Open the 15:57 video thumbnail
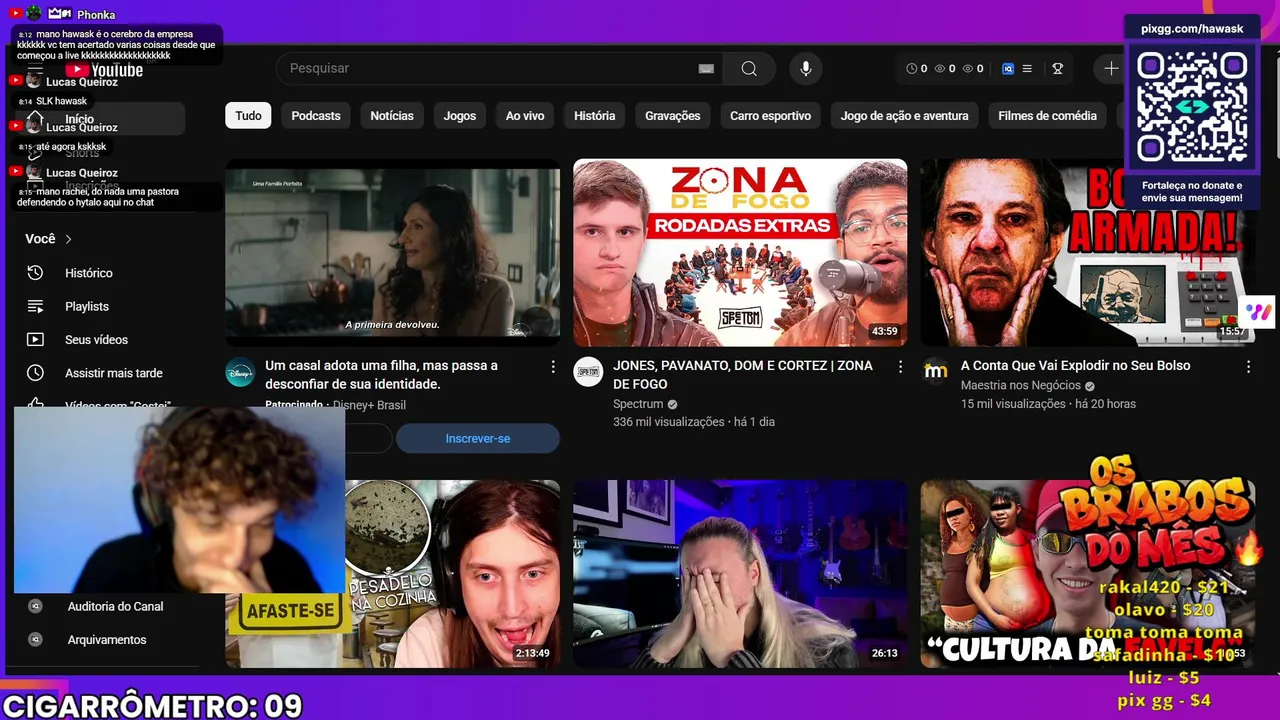The image size is (1280, 720). click(1088, 253)
